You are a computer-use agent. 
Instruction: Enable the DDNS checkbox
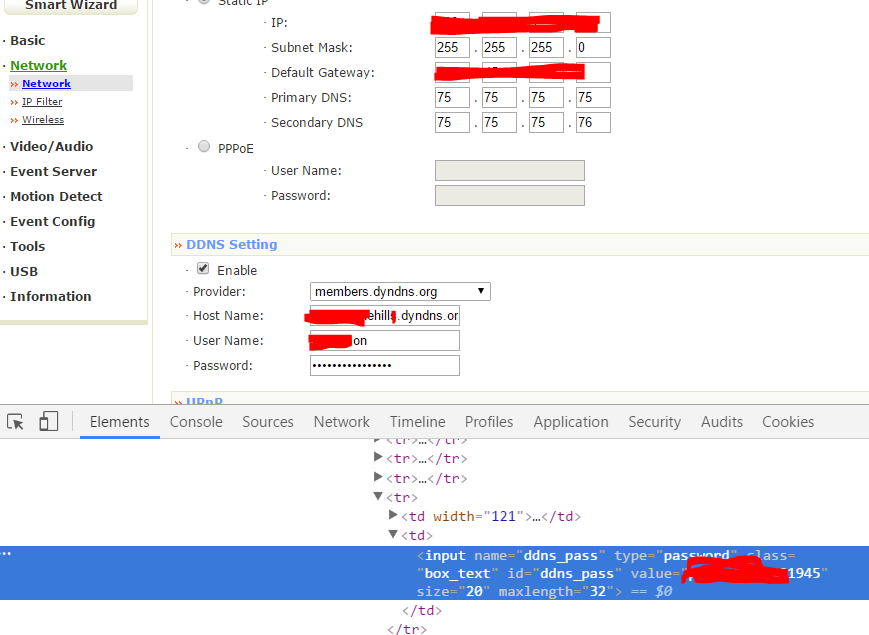click(203, 270)
